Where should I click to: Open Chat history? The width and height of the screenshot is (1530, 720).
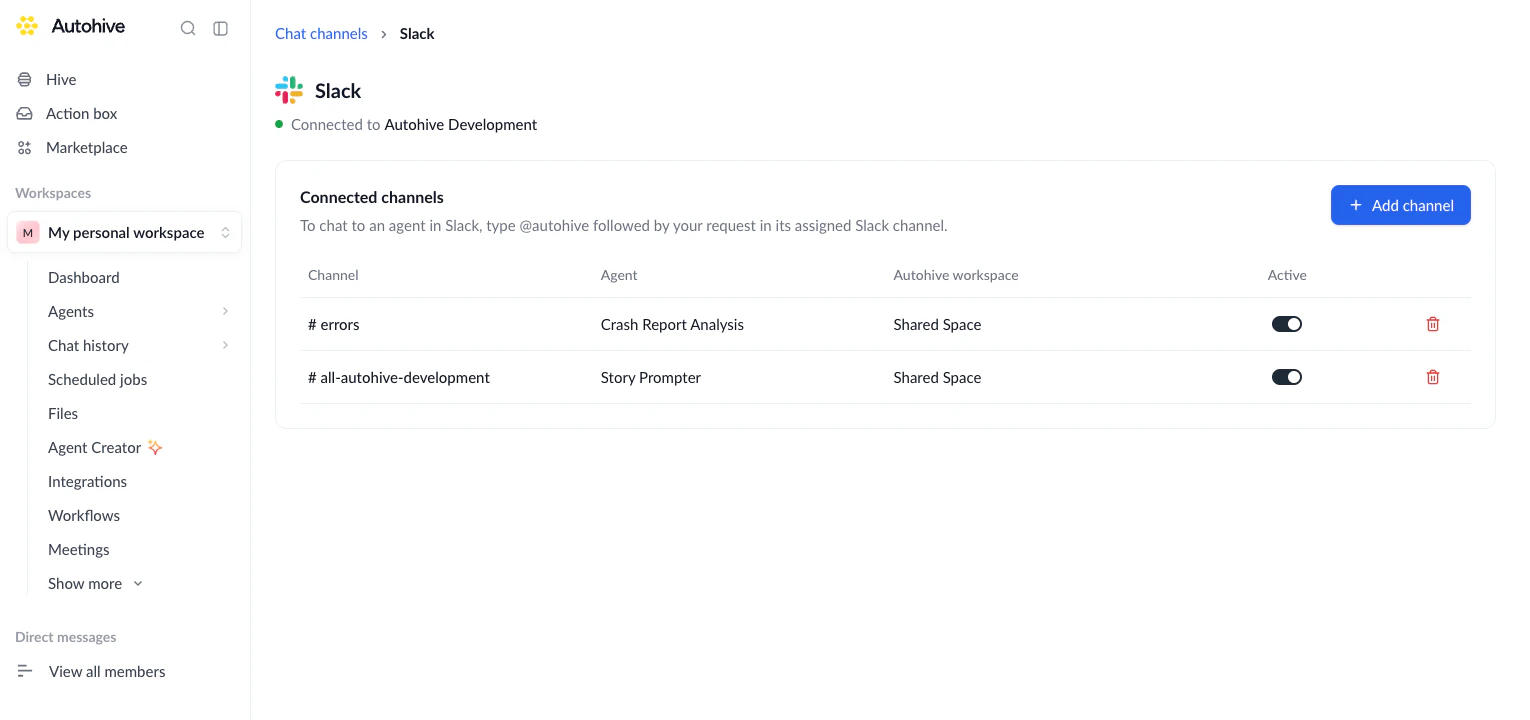(x=88, y=346)
